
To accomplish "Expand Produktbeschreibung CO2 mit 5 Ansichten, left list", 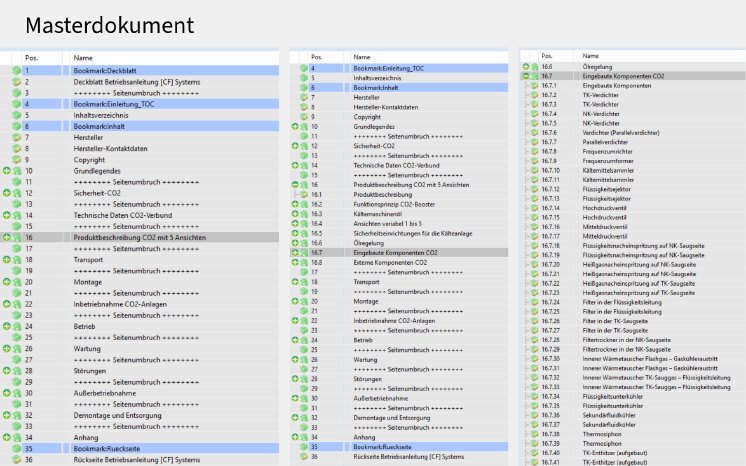I will (x=7, y=237).
